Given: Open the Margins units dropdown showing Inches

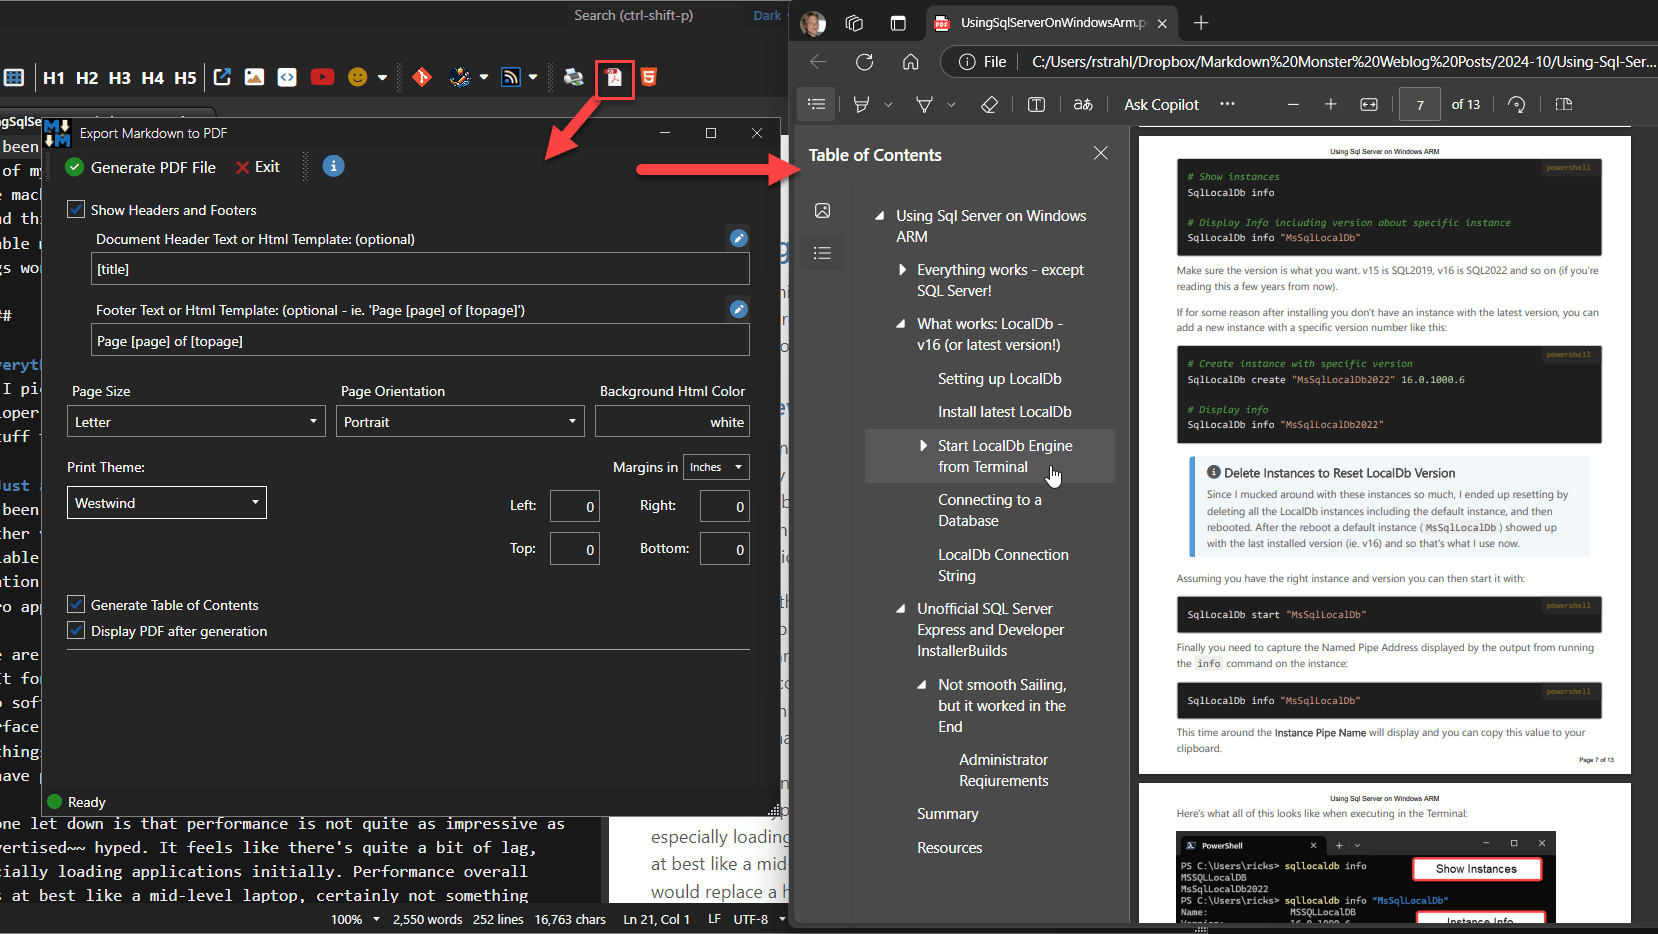Looking at the screenshot, I should (716, 467).
